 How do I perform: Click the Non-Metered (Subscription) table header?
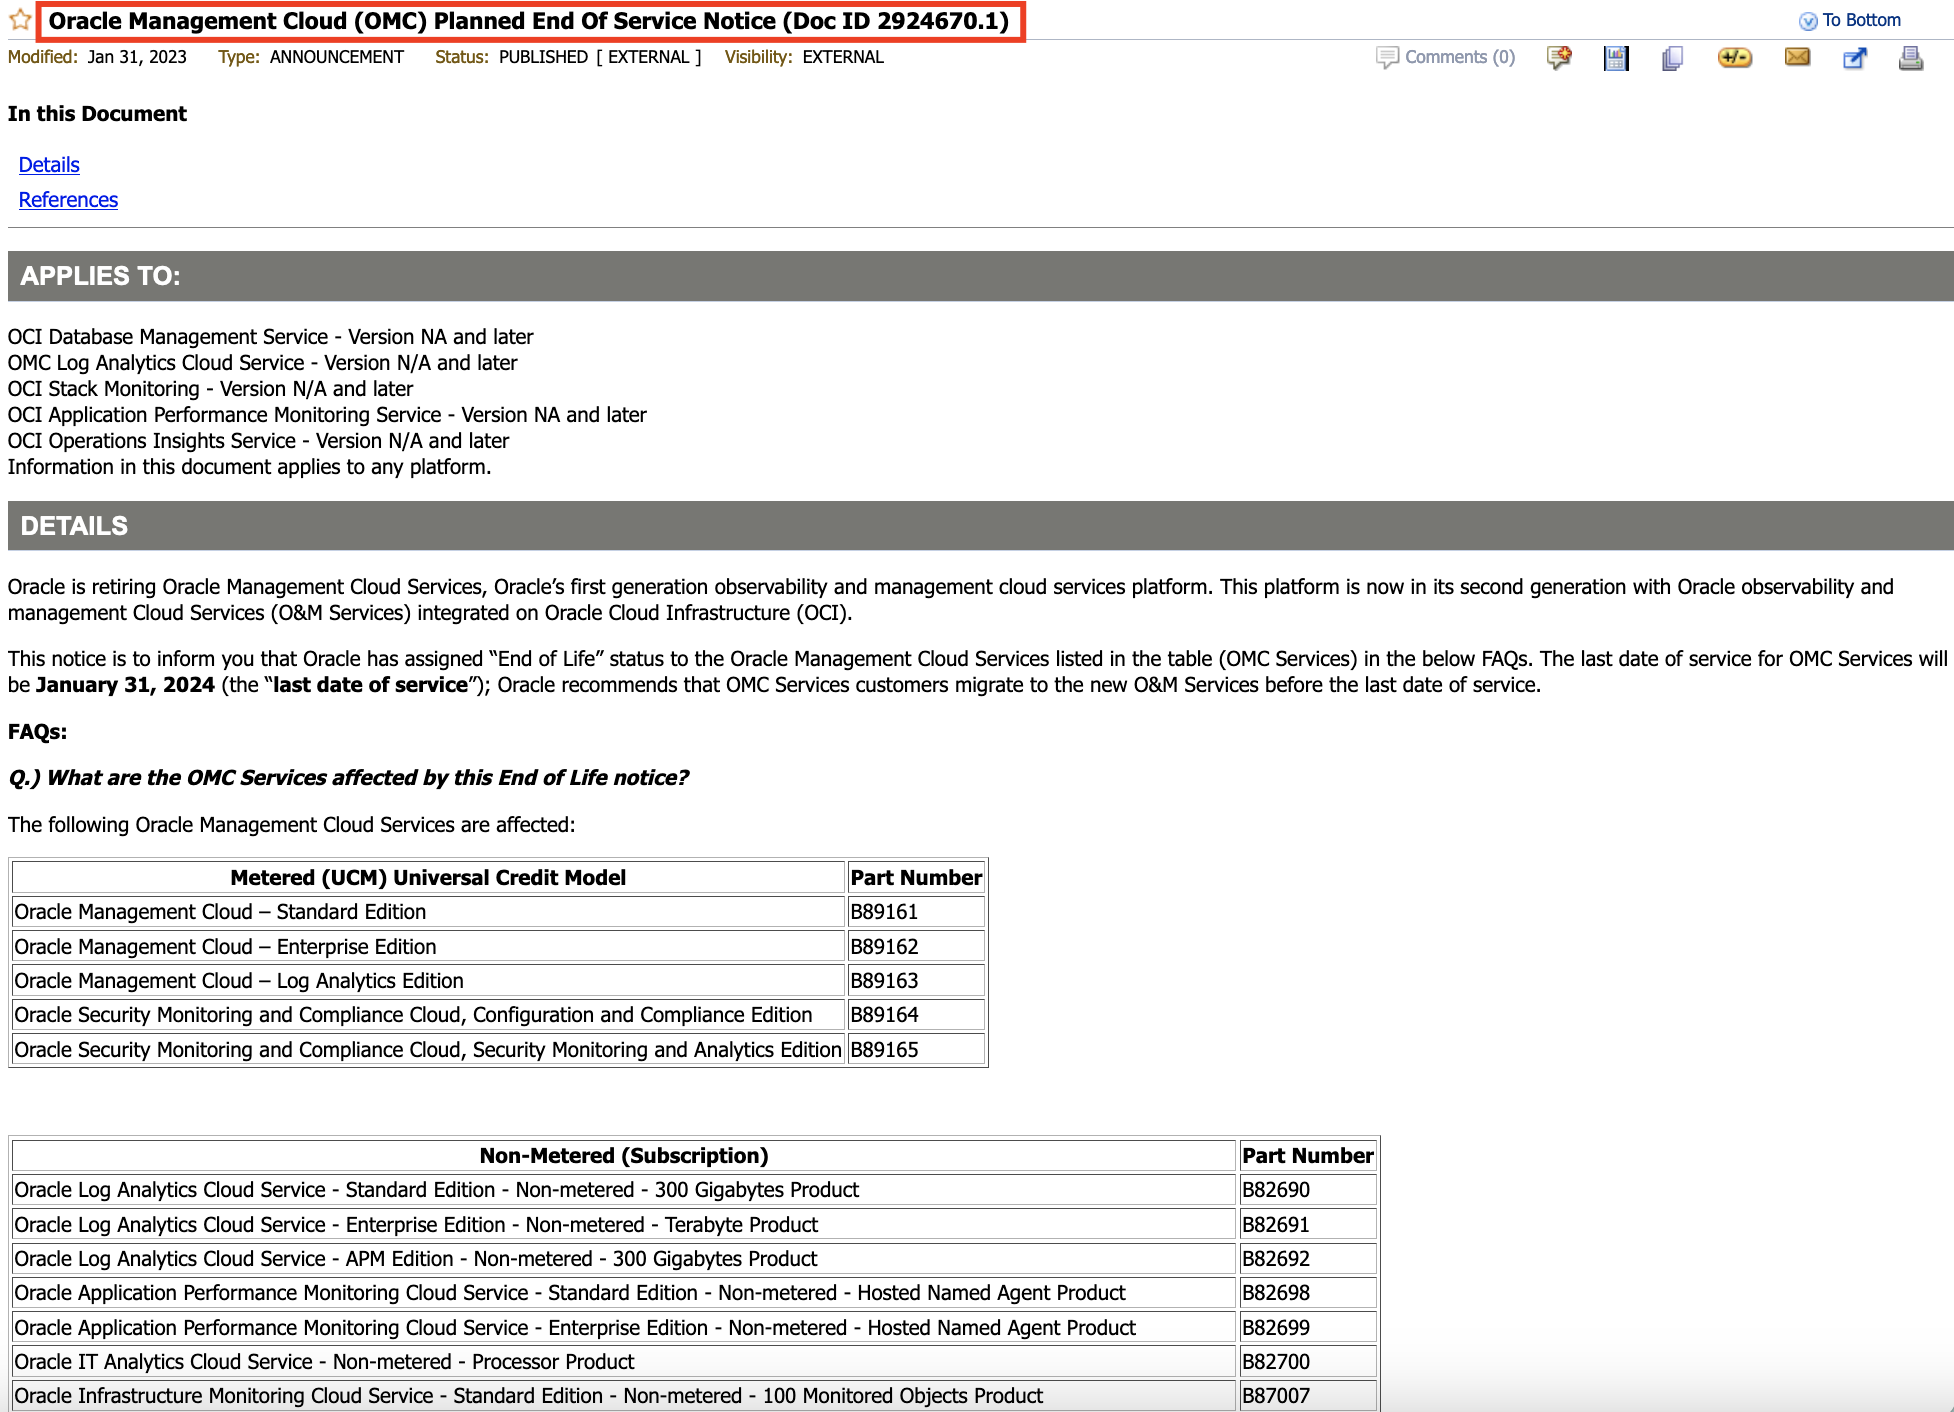click(x=624, y=1156)
